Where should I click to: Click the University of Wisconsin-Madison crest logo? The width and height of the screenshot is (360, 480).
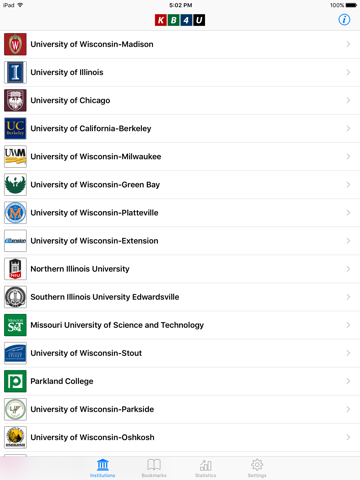tap(15, 44)
